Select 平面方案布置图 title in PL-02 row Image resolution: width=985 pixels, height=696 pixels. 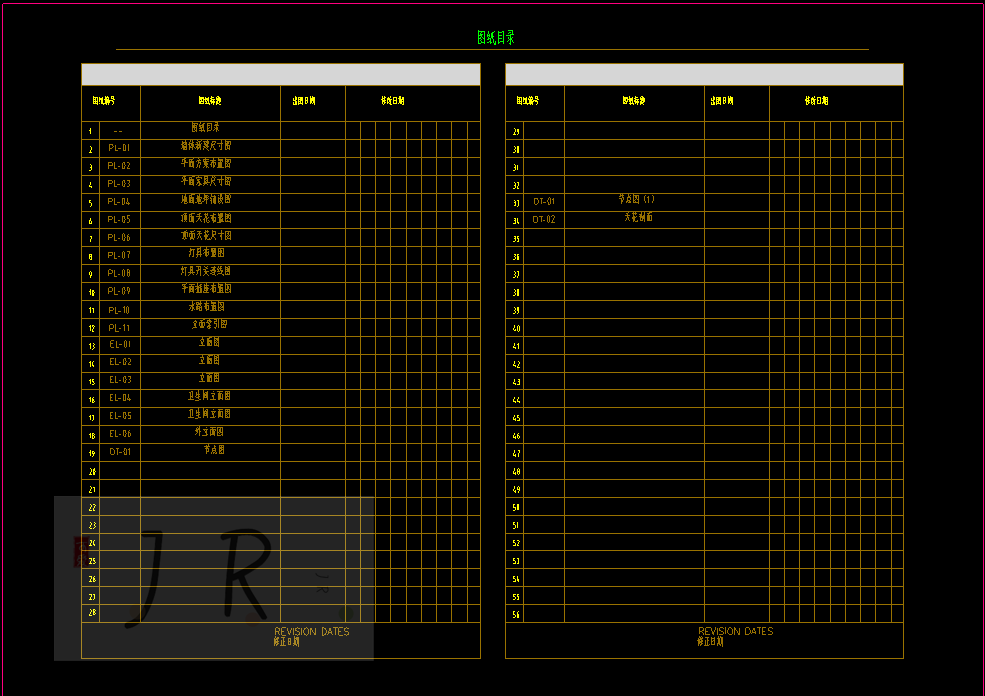click(206, 163)
